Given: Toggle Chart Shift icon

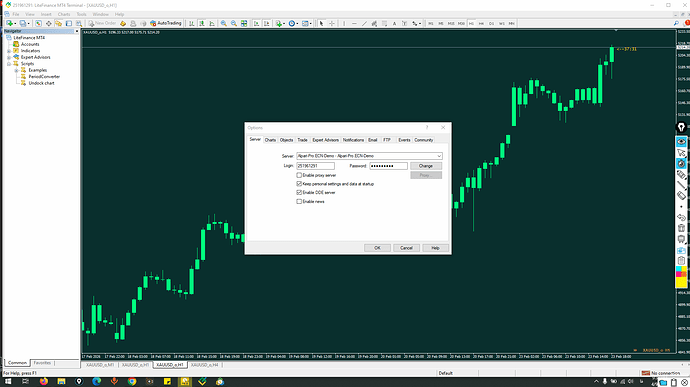Looking at the screenshot, I should pos(266,23).
